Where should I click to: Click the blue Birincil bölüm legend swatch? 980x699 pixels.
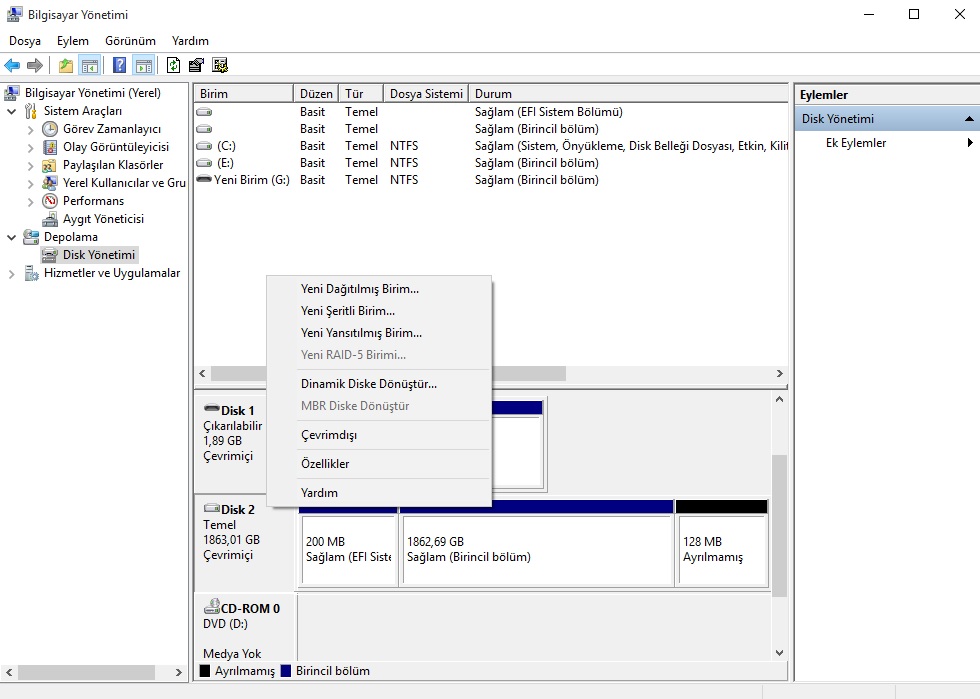pos(286,671)
